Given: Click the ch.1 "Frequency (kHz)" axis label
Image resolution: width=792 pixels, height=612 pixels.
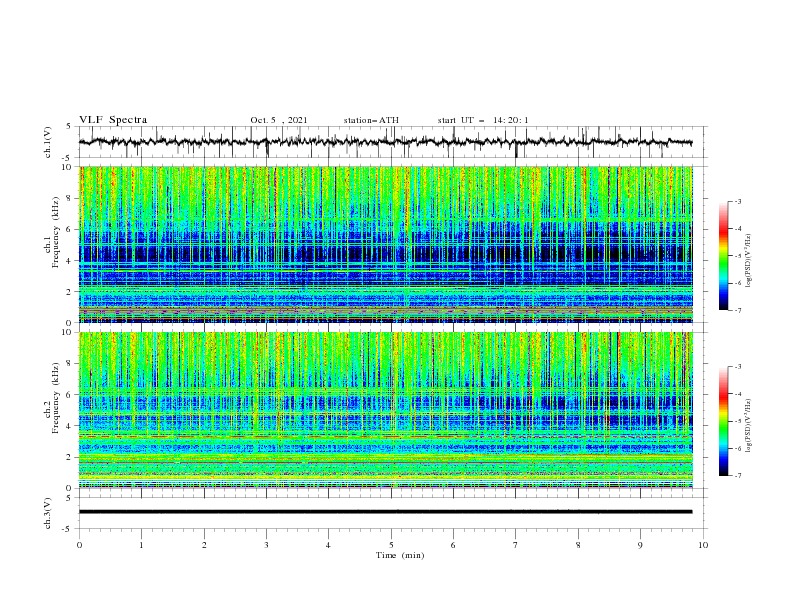Looking at the screenshot, I should [x=55, y=233].
